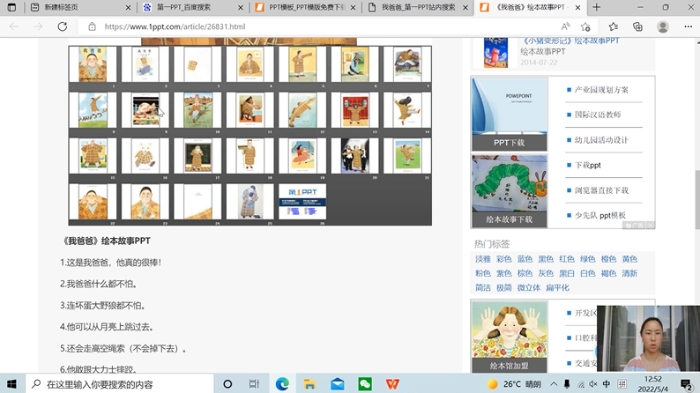The width and height of the screenshot is (700, 393).
Task: Open the 第1PPT slide thumbnail
Action: pyautogui.click(x=302, y=201)
